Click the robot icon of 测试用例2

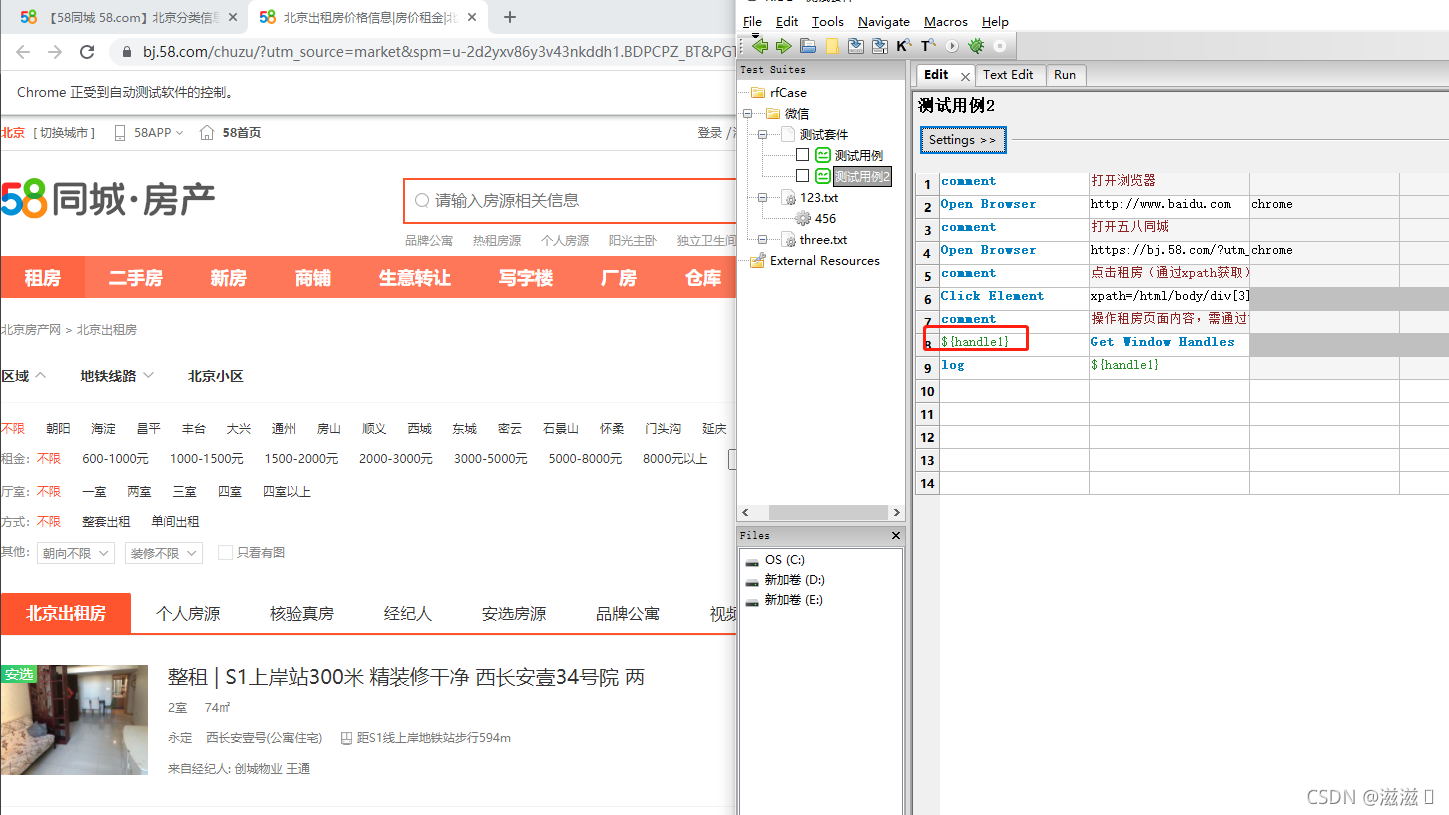tap(823, 176)
